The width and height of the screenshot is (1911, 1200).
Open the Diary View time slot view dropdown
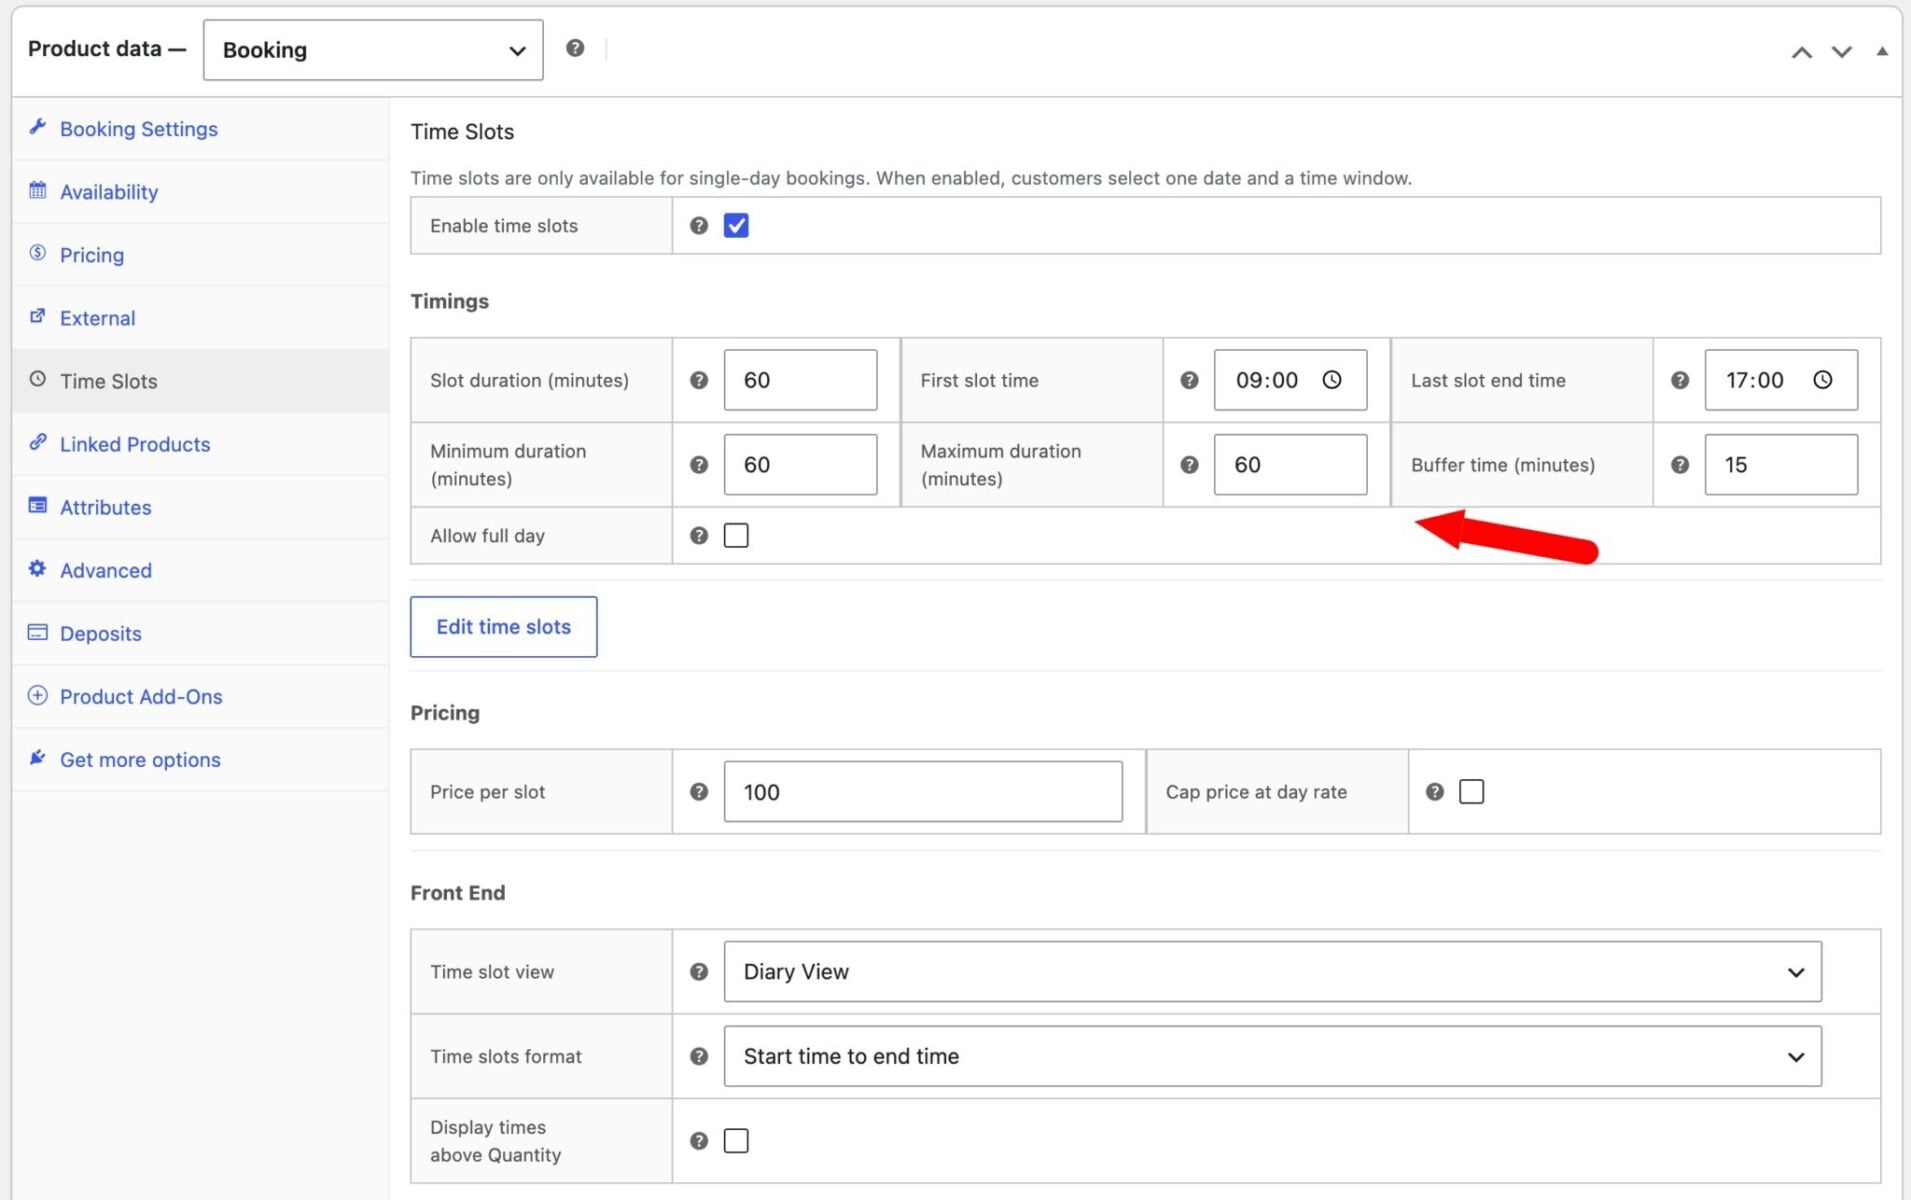[1272, 972]
